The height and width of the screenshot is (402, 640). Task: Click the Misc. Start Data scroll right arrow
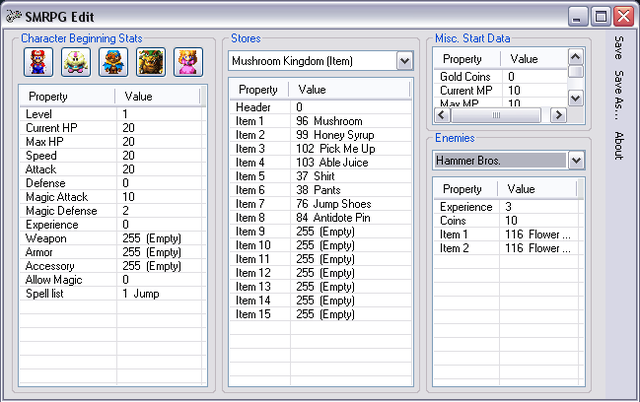tap(558, 115)
